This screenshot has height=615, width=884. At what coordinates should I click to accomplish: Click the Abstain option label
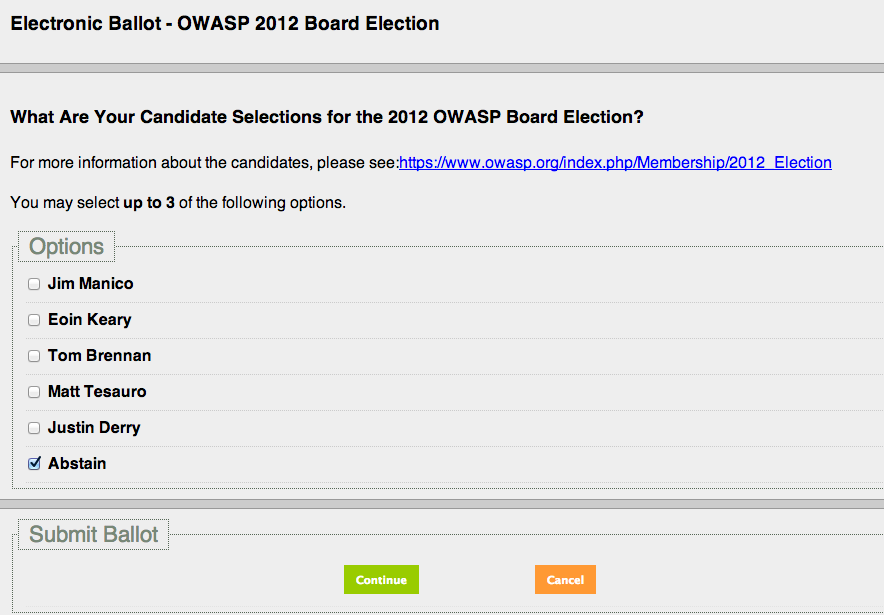[x=77, y=464]
